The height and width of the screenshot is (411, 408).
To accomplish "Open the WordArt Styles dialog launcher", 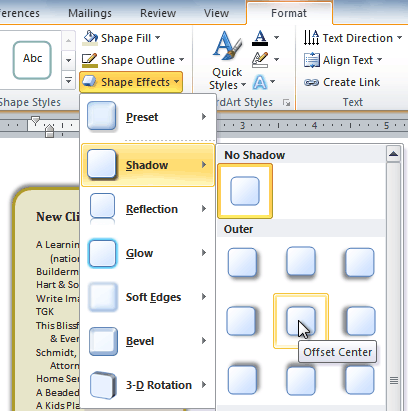I will 286,102.
